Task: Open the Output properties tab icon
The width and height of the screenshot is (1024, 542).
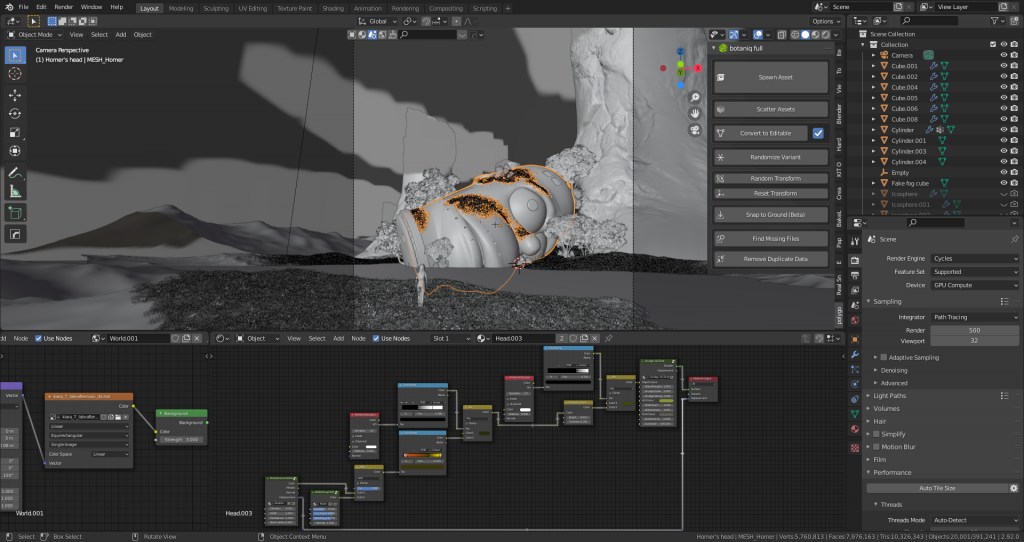Action: 854,276
